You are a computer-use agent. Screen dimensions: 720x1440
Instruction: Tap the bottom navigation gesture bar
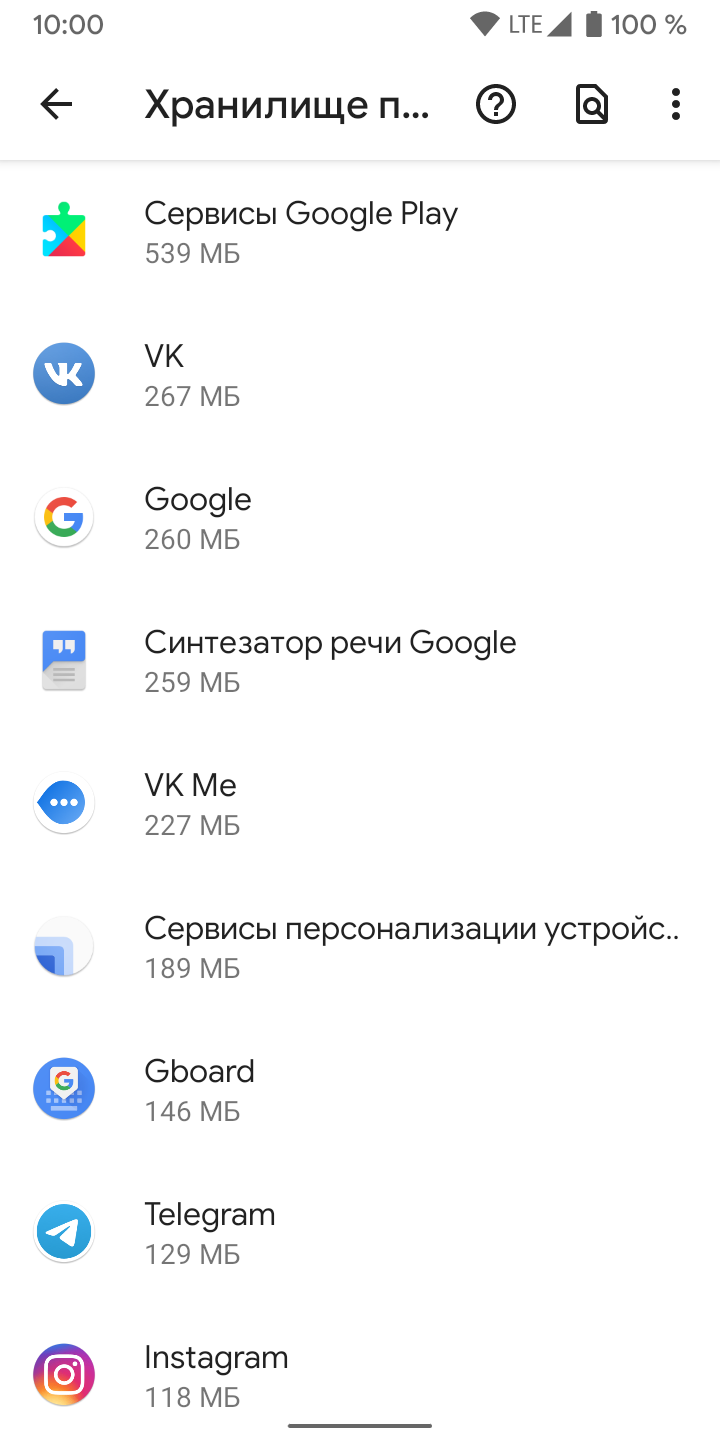[x=360, y=1425]
